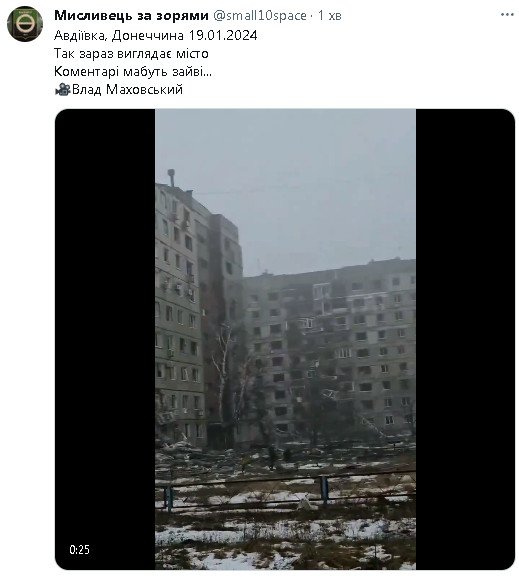Open the round profile avatar of the author
Image resolution: width=519 pixels, height=577 pixels.
[x=25, y=24]
